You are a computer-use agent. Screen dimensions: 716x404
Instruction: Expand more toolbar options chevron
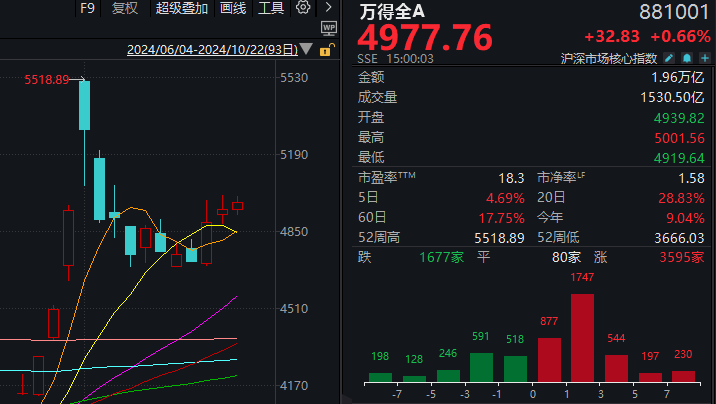[328, 7]
